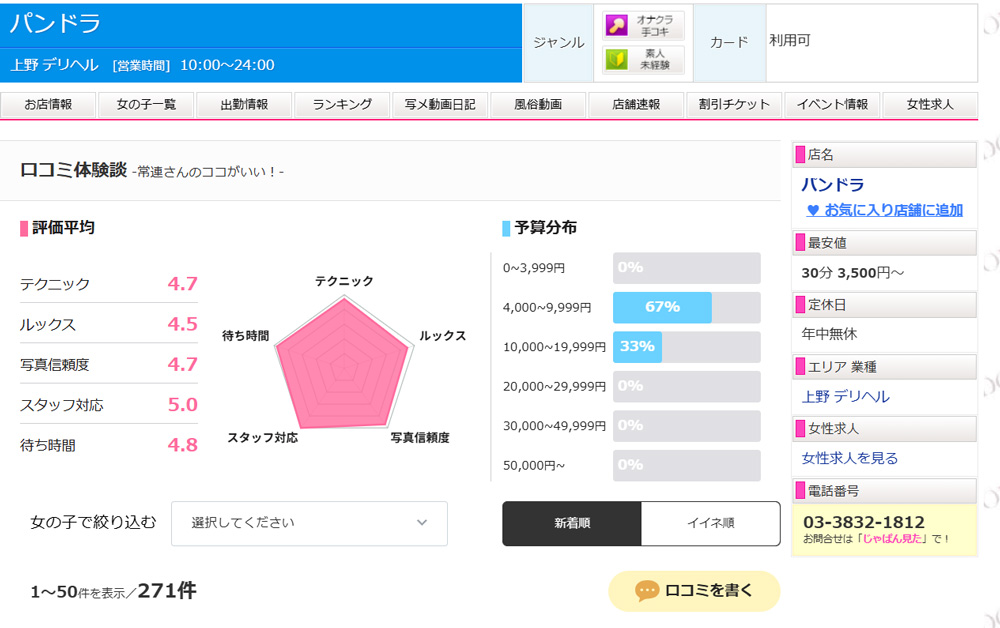Open the お店情報 tab
The height and width of the screenshot is (628, 1000).
[48, 105]
